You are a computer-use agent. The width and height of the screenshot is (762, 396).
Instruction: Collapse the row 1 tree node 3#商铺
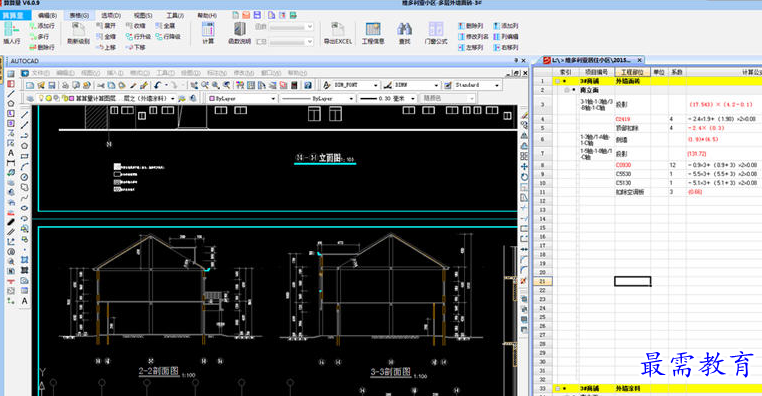[557, 81]
